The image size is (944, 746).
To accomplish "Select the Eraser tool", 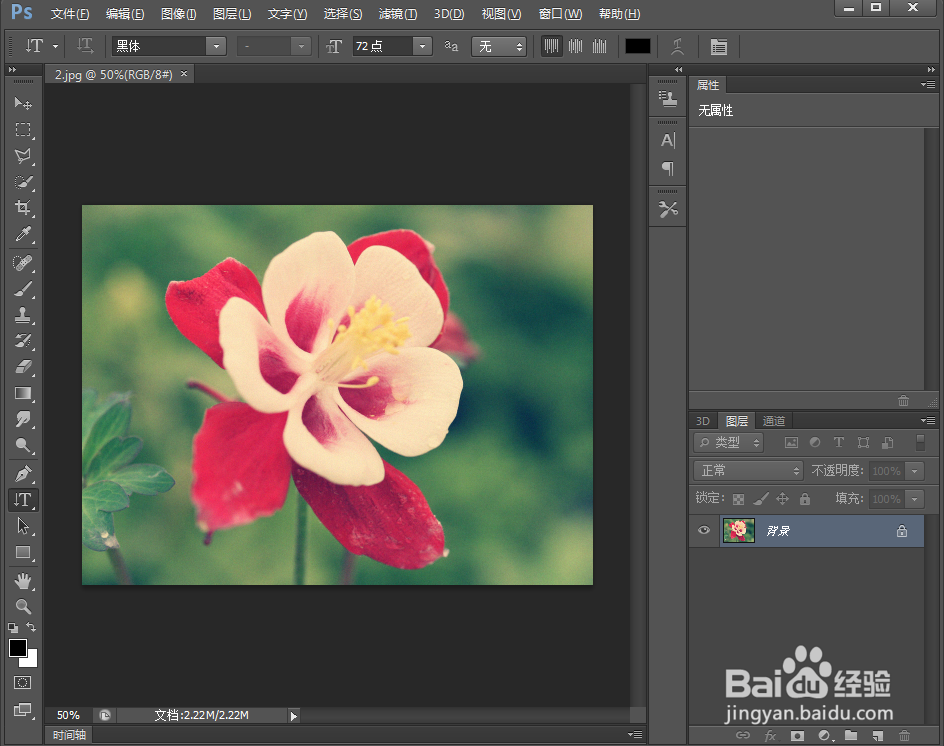I will (23, 367).
